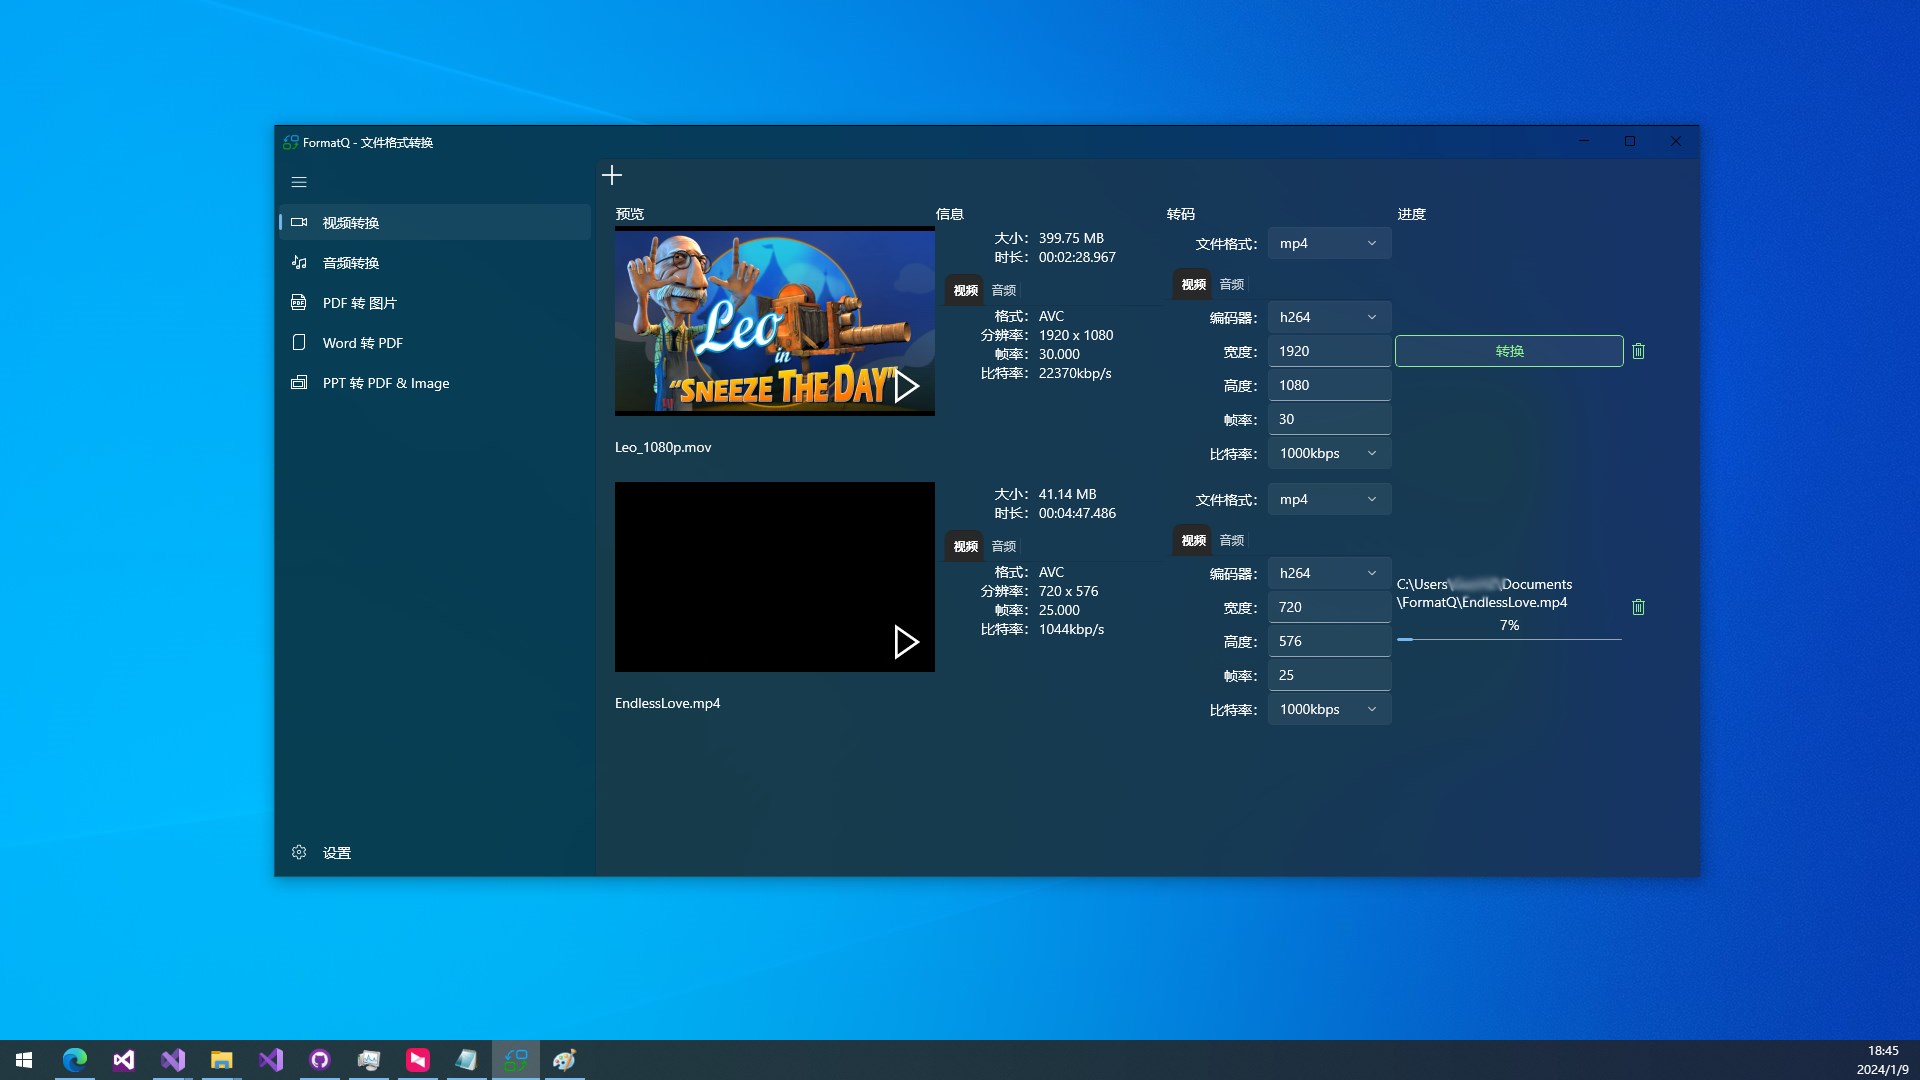Click the plus icon to add file
This screenshot has height=1080, width=1920.
[612, 176]
